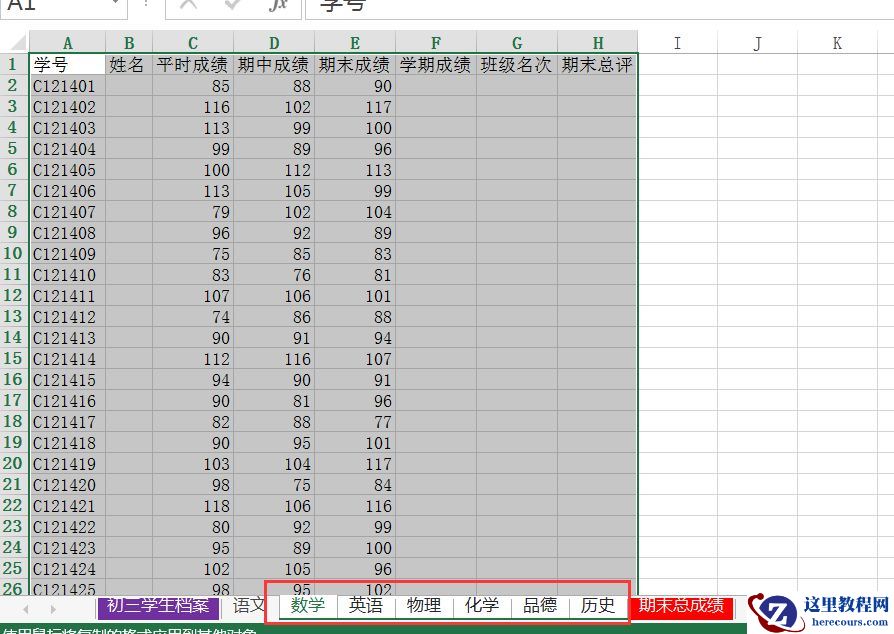The width and height of the screenshot is (894, 634).
Task: Select column A header
Action: click(67, 43)
